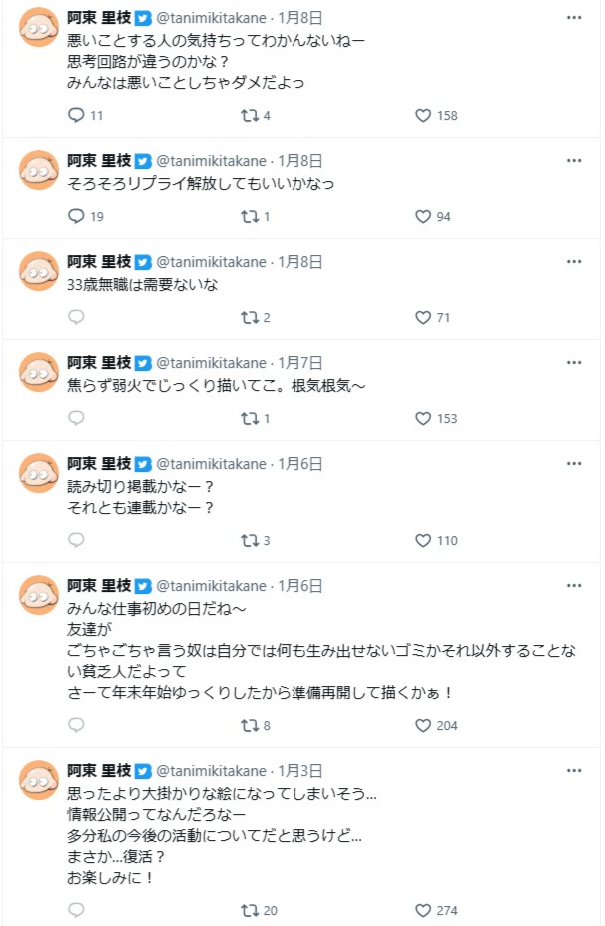
Task: Like the tweet with 204 likes
Action: coord(423,725)
